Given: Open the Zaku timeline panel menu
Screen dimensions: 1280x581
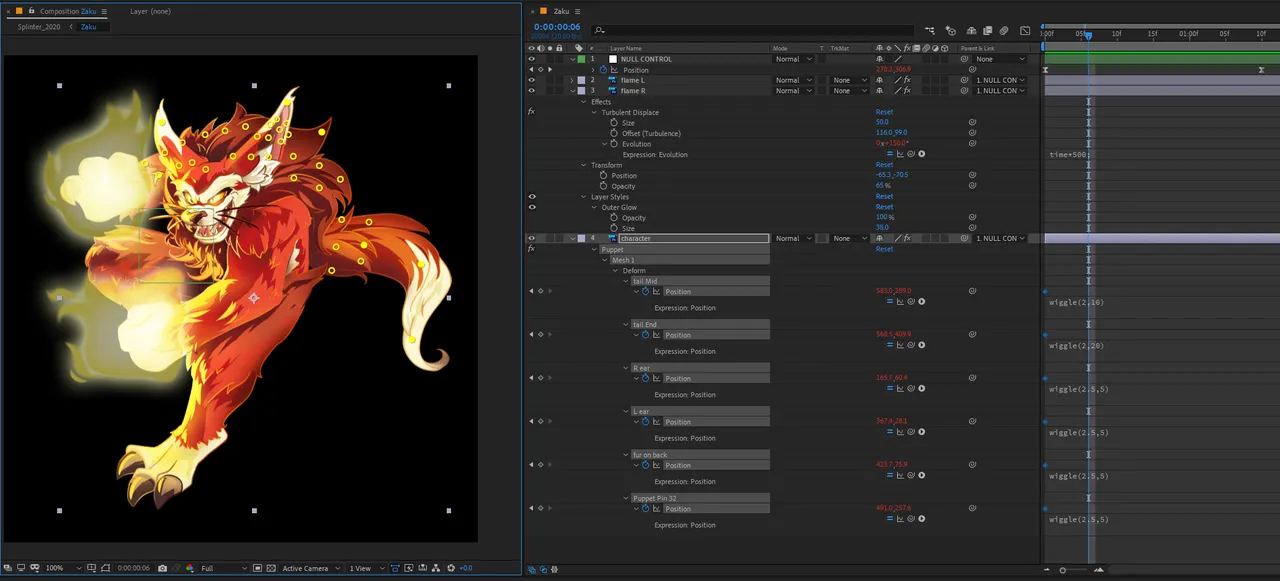Looking at the screenshot, I should [x=578, y=11].
